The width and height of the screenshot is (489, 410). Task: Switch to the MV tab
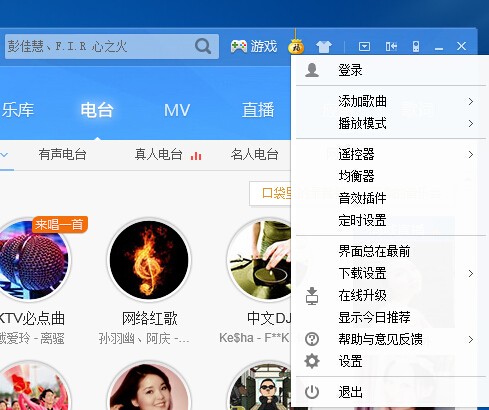[177, 110]
